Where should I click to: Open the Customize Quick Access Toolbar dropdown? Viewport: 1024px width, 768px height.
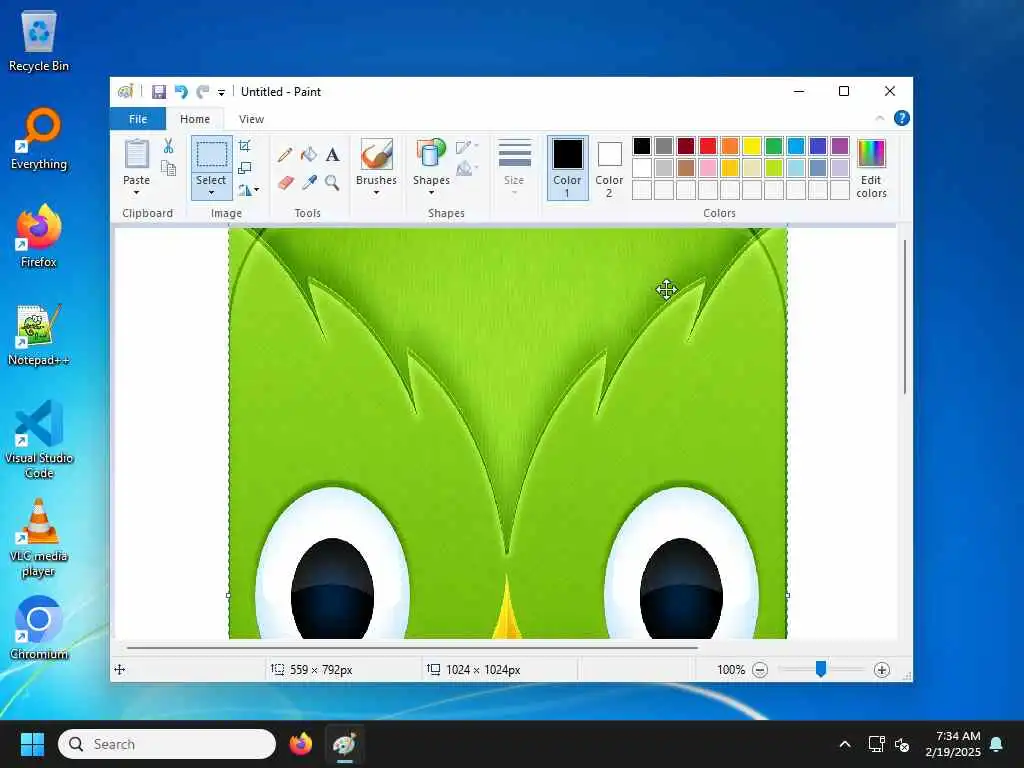tap(221, 93)
